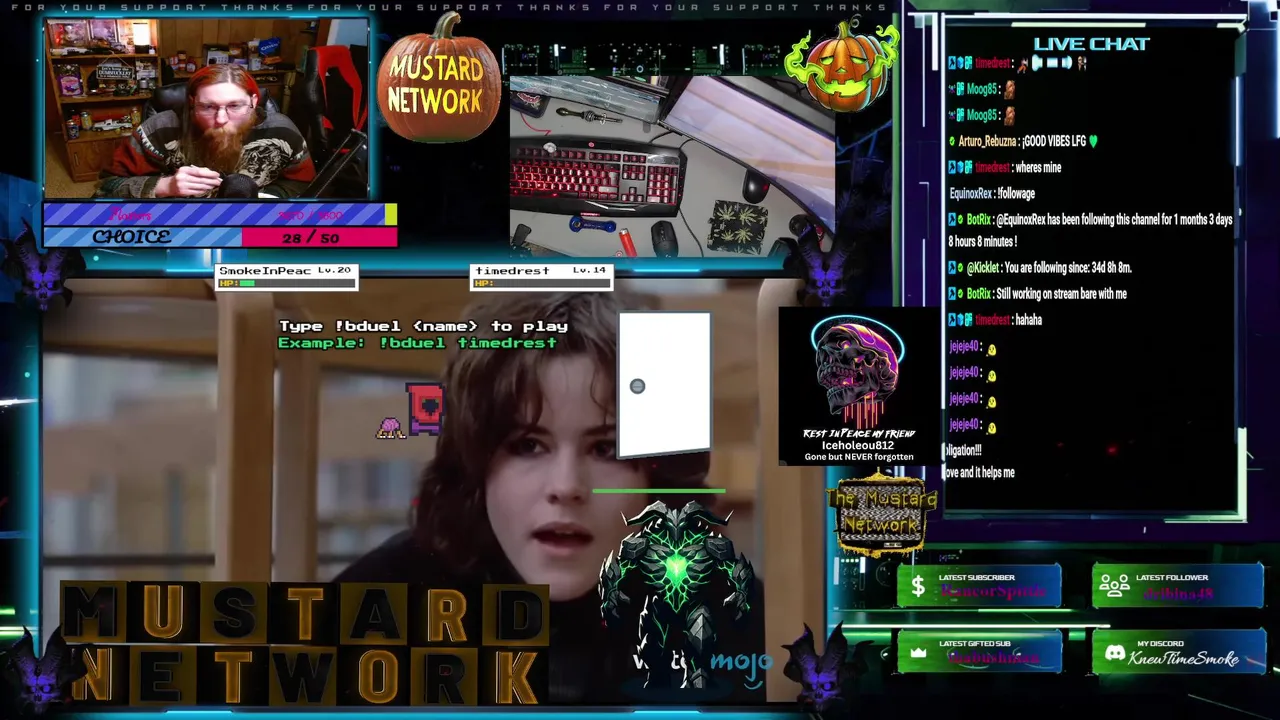Click Arturo_Rebuzna's GOOD VIBES LFG message

[1024, 141]
